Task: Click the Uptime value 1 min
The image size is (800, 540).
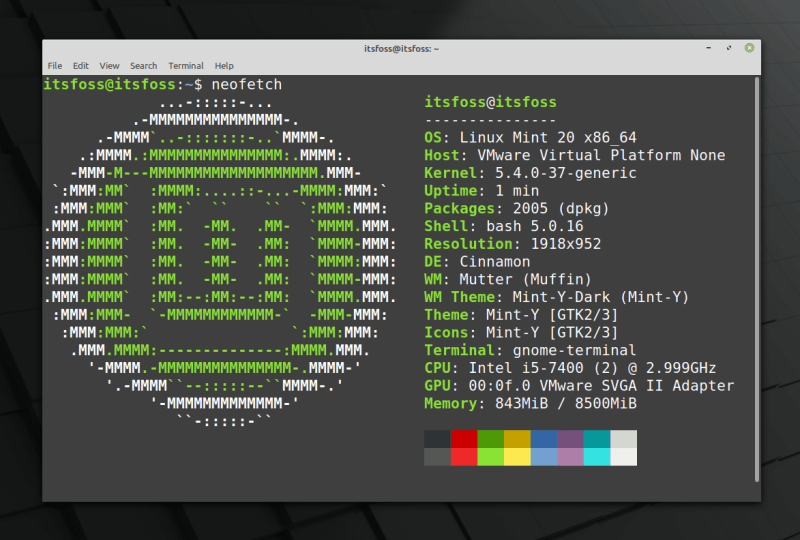Action: (x=517, y=191)
